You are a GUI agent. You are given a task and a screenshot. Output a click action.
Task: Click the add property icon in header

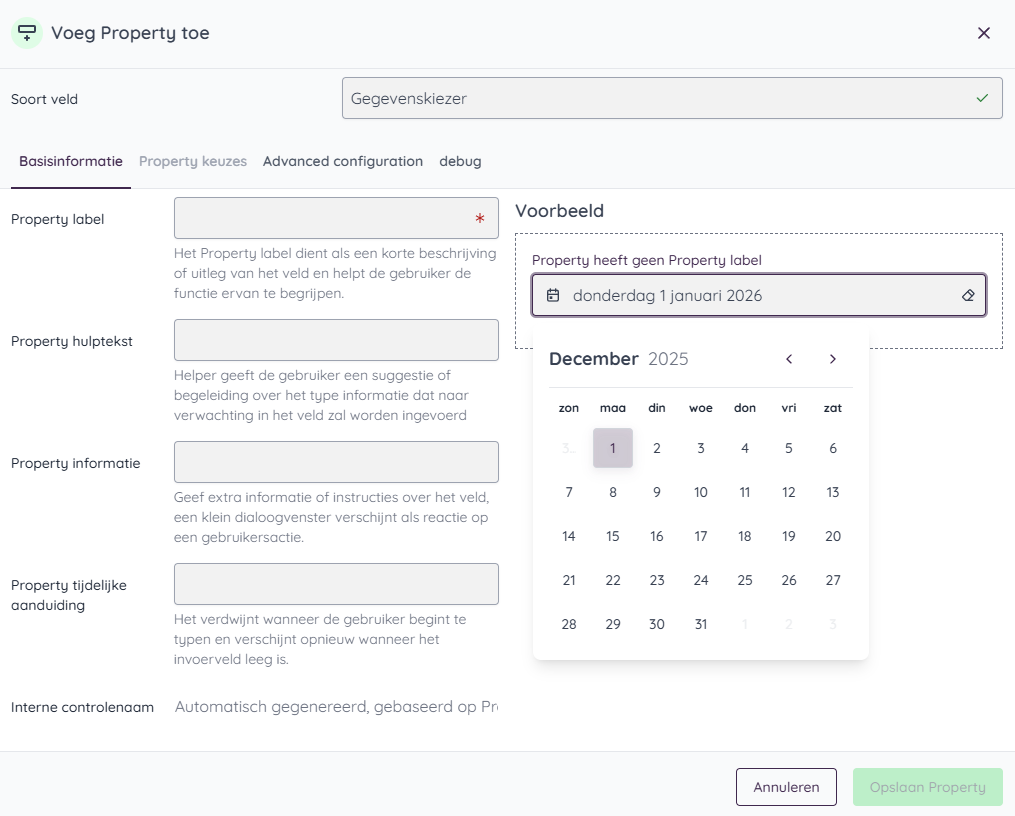(x=27, y=33)
